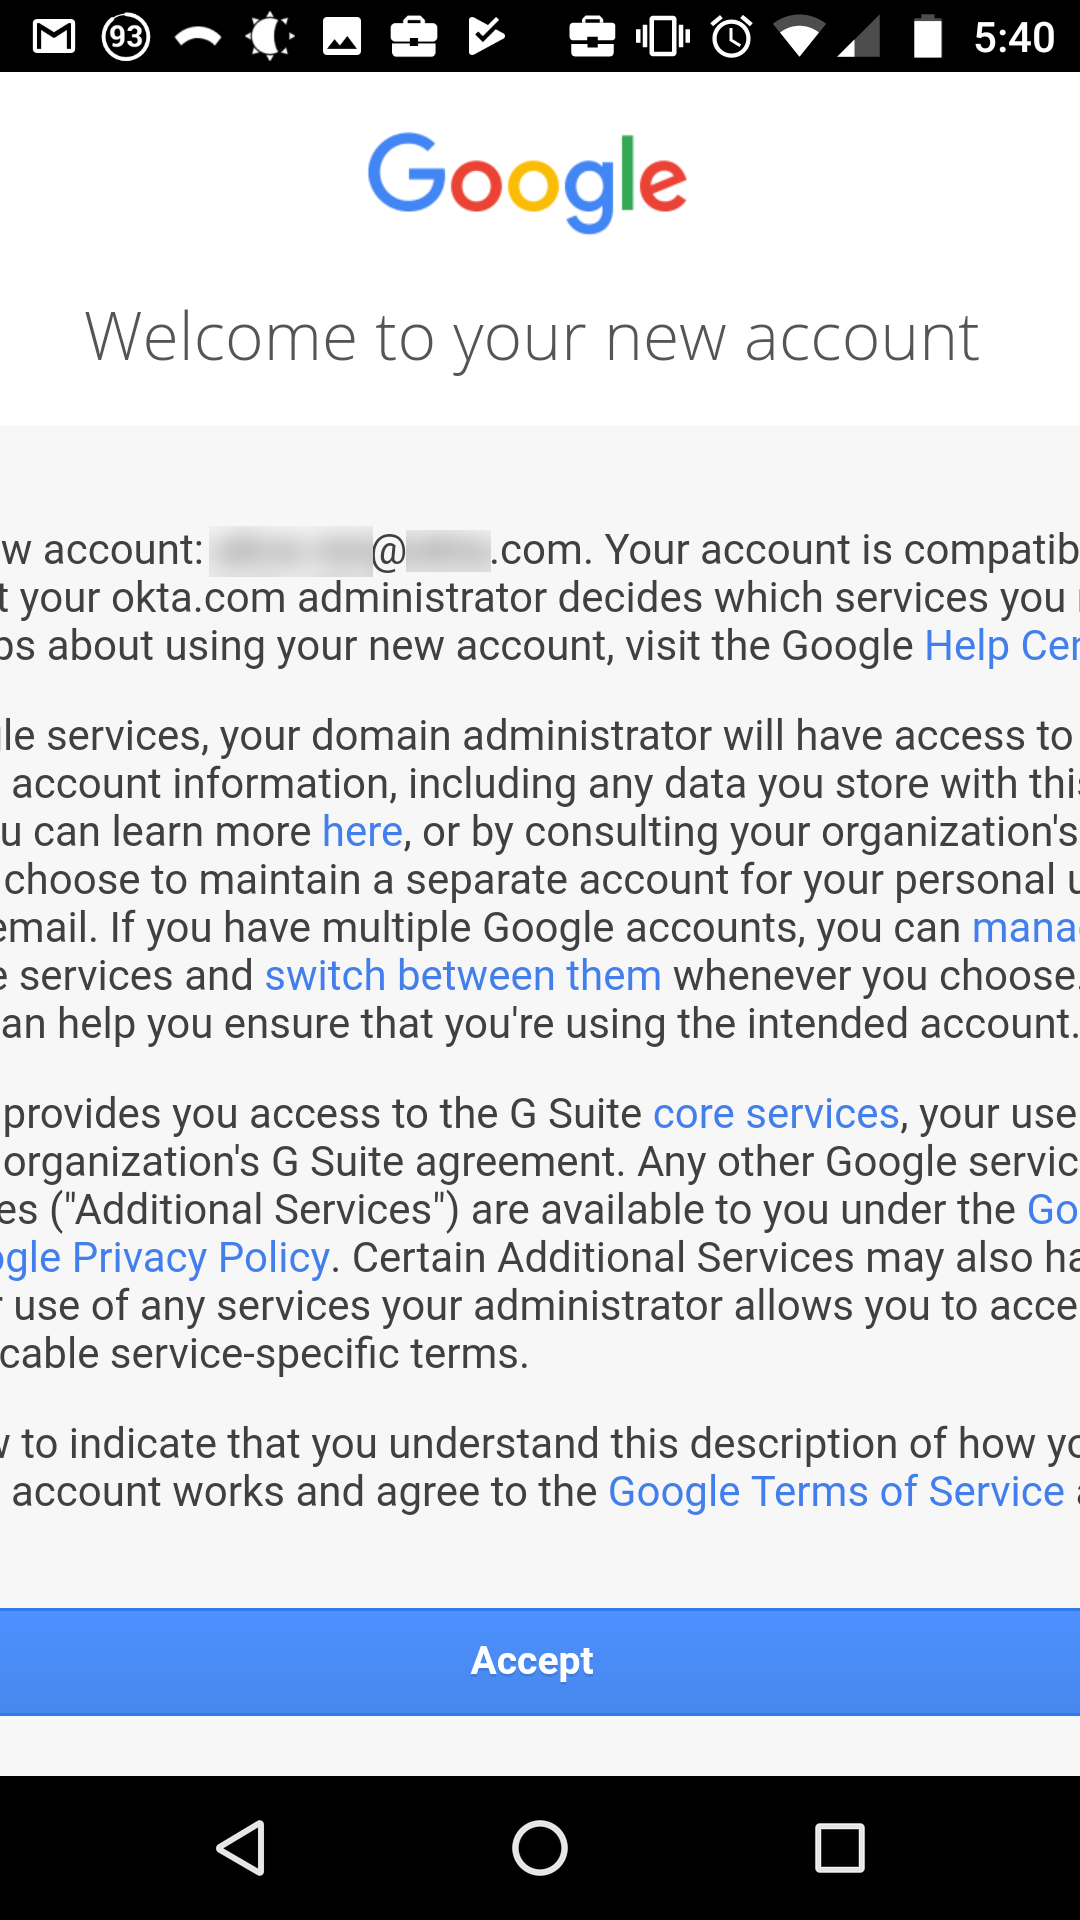Open the "switch between them" link
This screenshot has width=1080, height=1920.
[463, 976]
